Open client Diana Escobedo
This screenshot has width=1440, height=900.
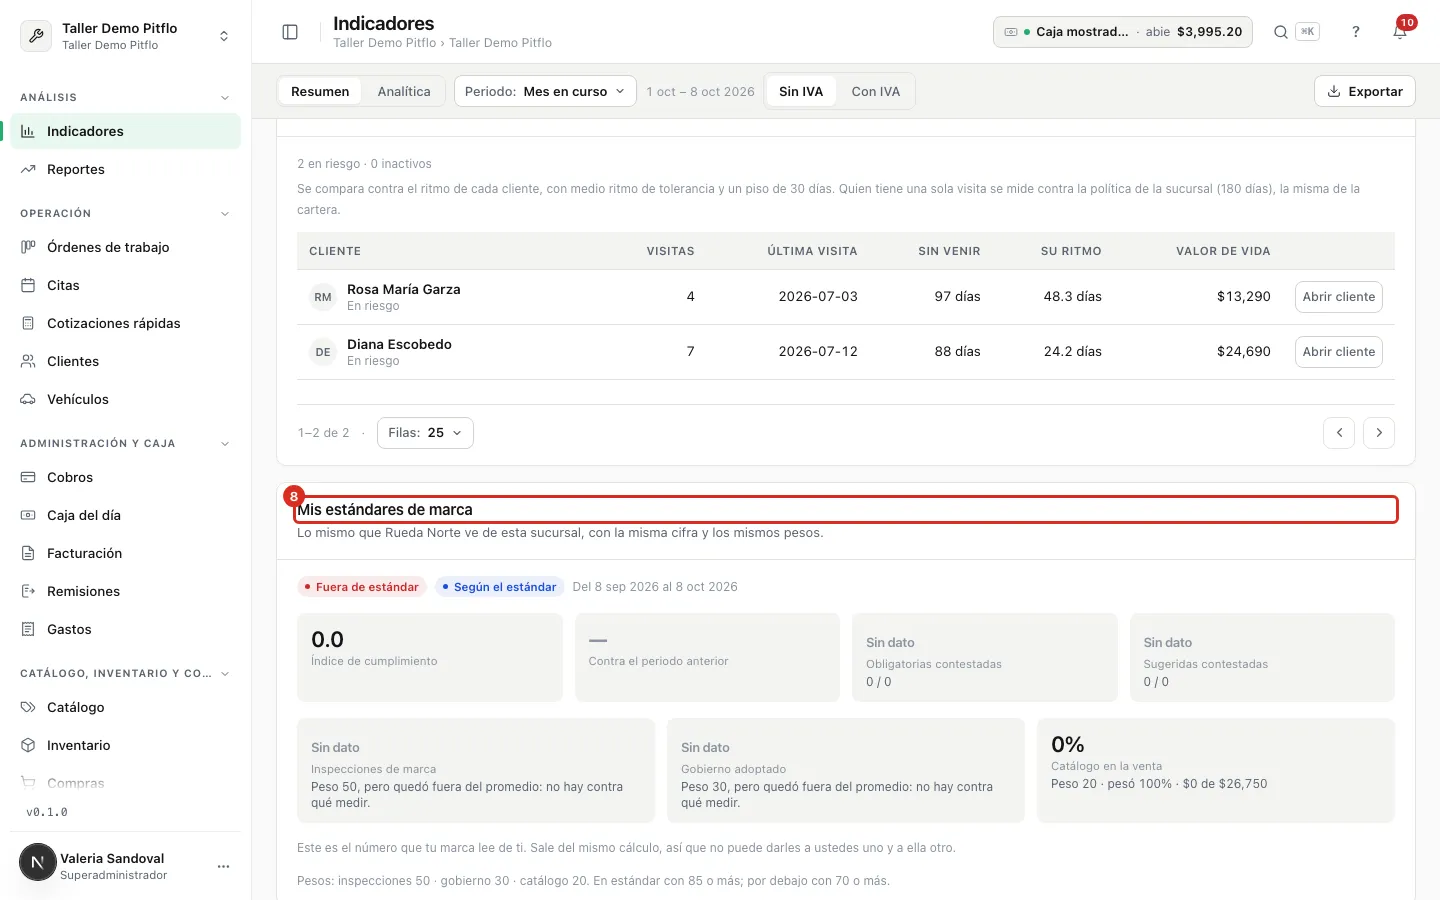coord(1339,352)
